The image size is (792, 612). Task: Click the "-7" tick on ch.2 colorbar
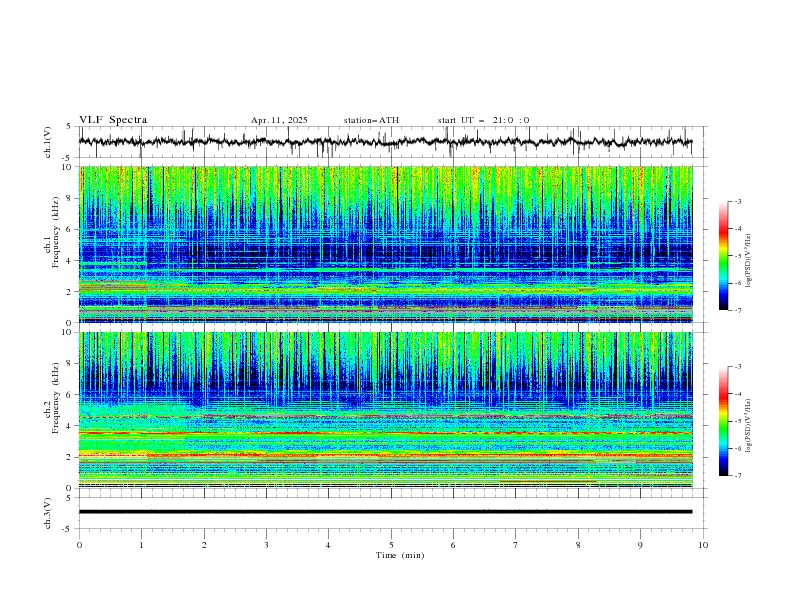click(737, 476)
